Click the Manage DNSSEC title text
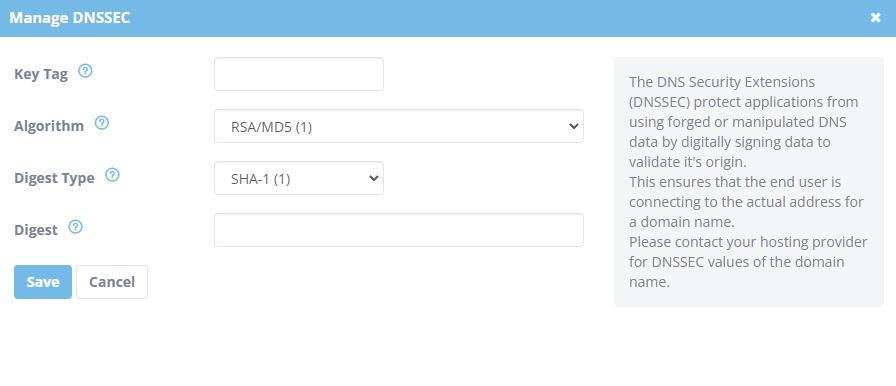The image size is (896, 386). click(70, 18)
